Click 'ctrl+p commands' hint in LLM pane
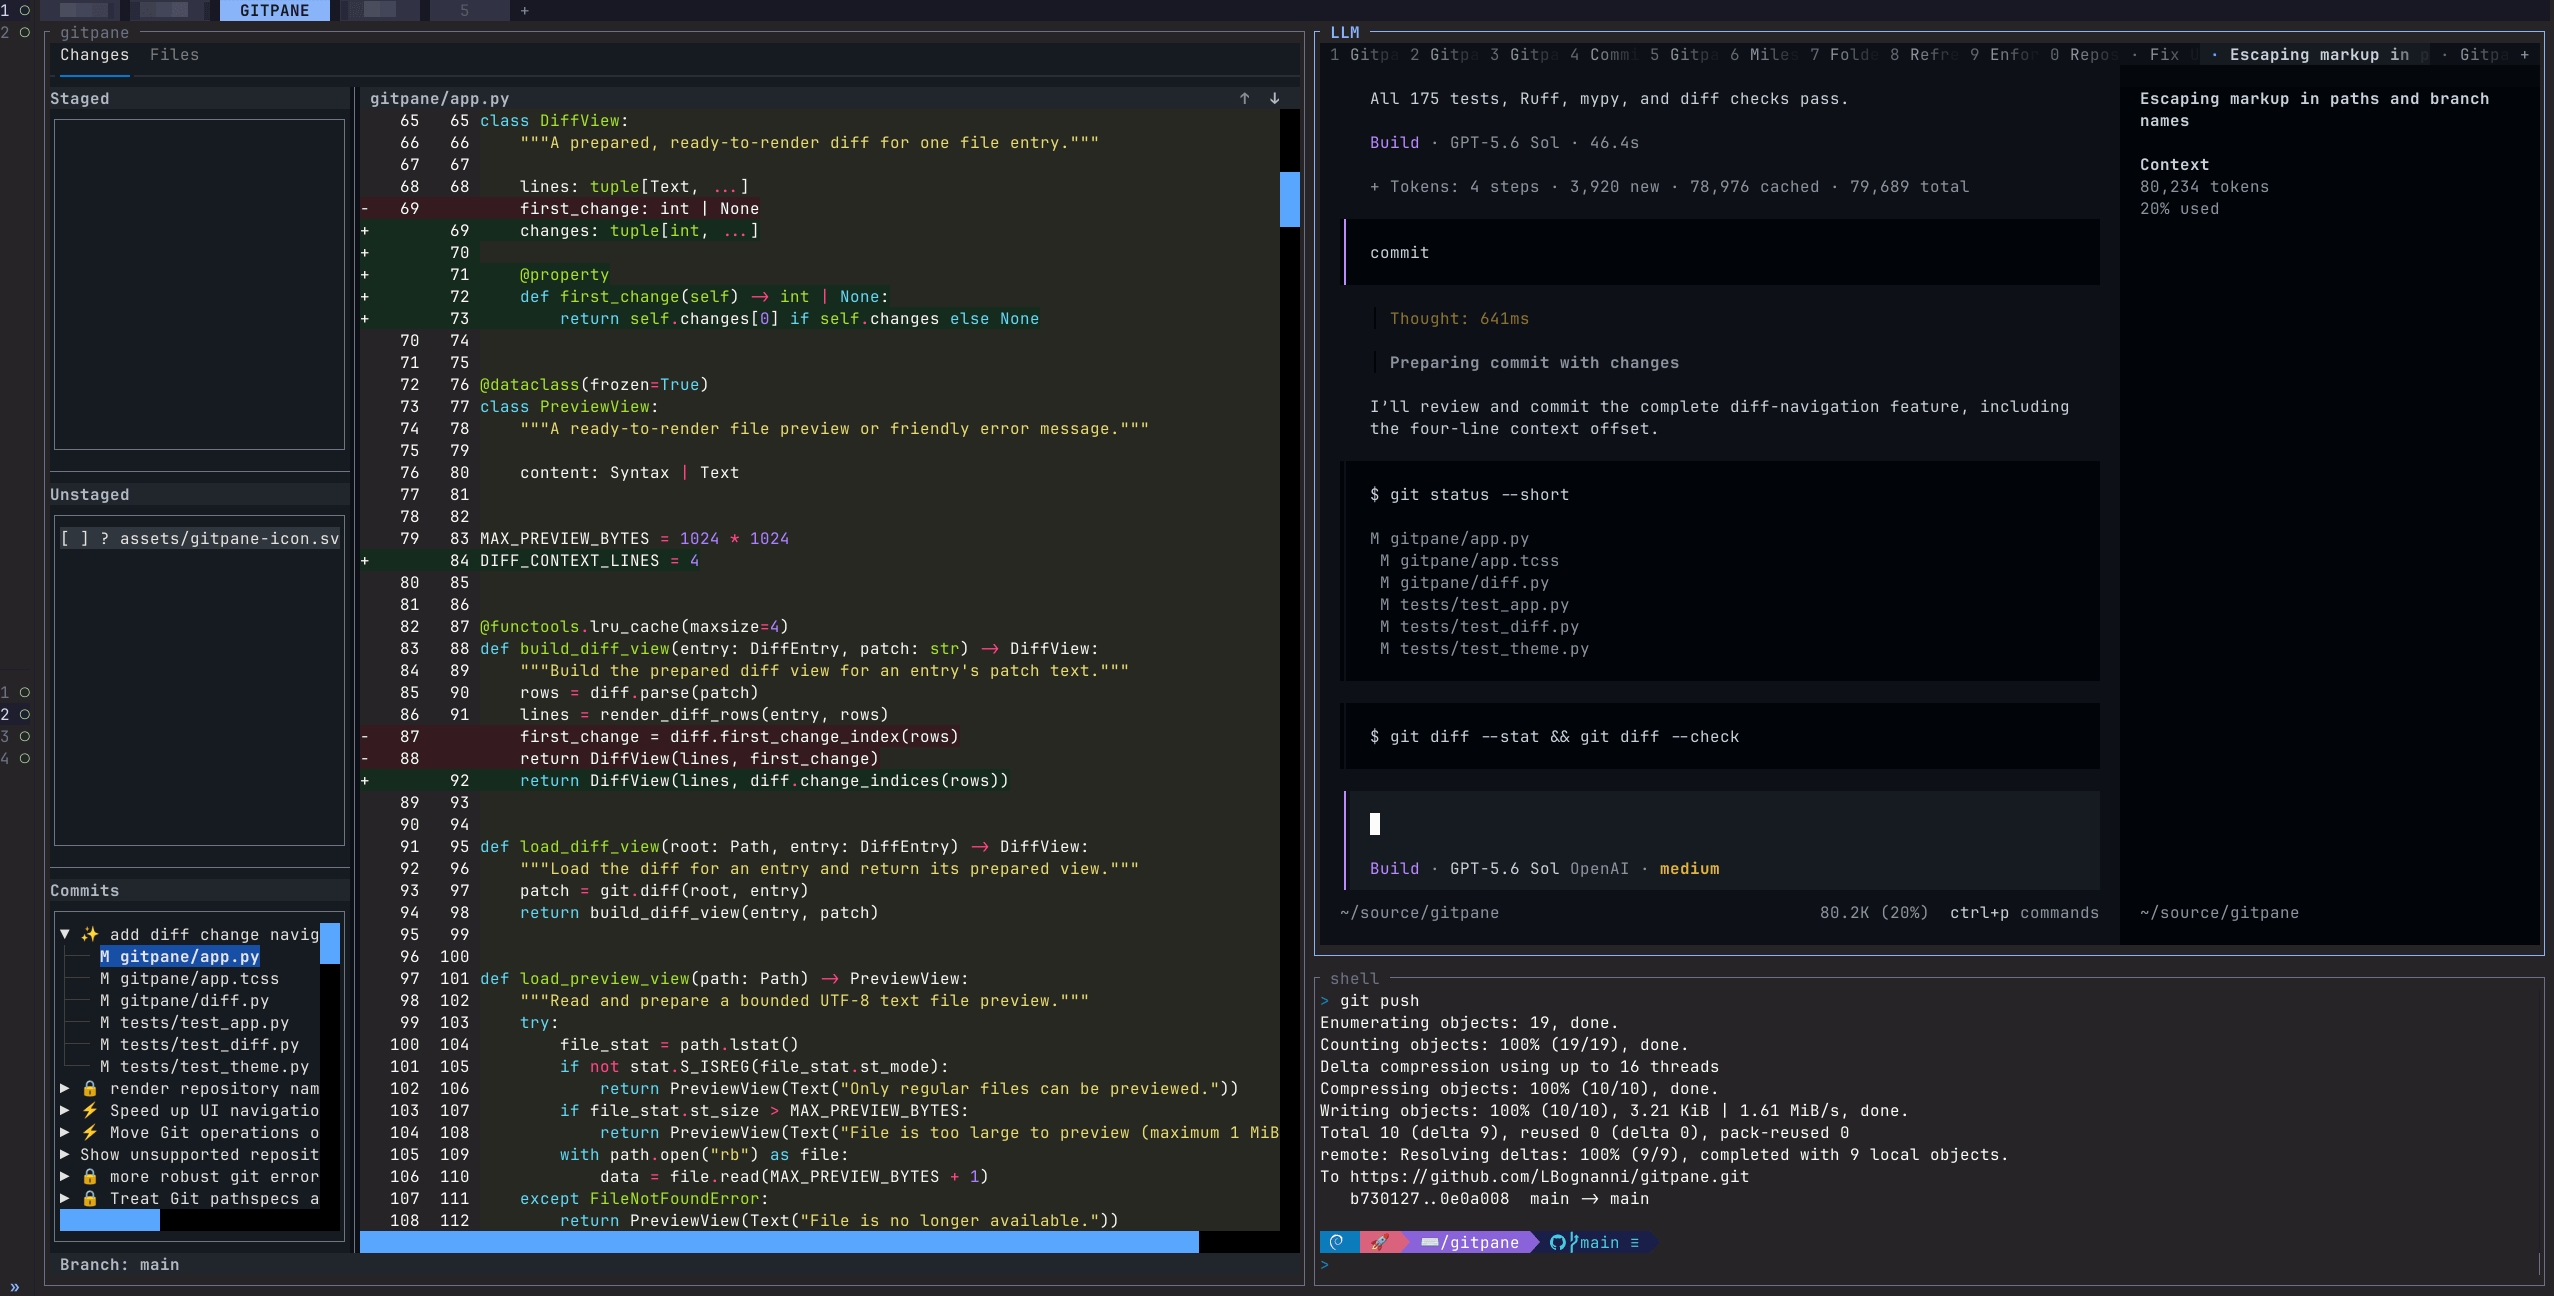The image size is (2554, 1296). point(2024,912)
